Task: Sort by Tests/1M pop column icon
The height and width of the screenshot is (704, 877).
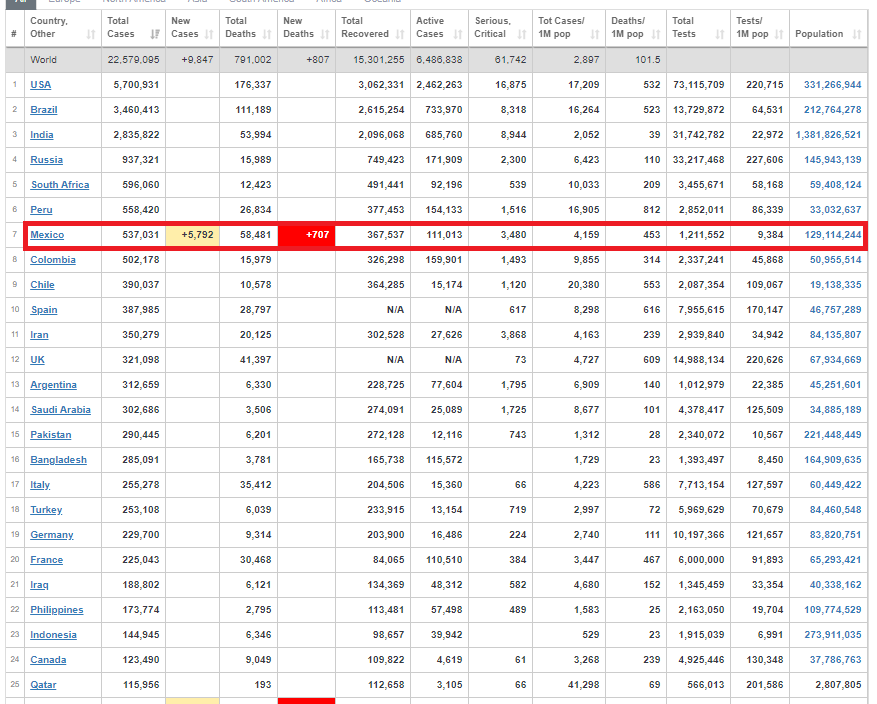Action: click(x=779, y=35)
